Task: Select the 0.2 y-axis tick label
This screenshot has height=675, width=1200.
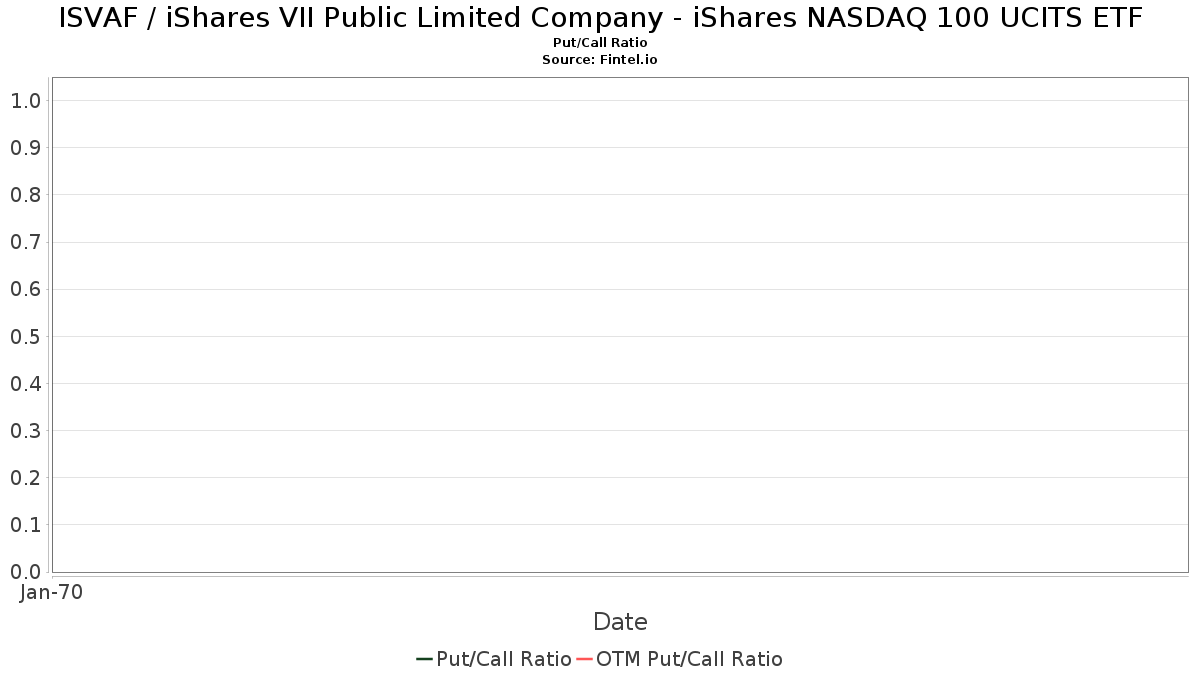Action: 25,478
